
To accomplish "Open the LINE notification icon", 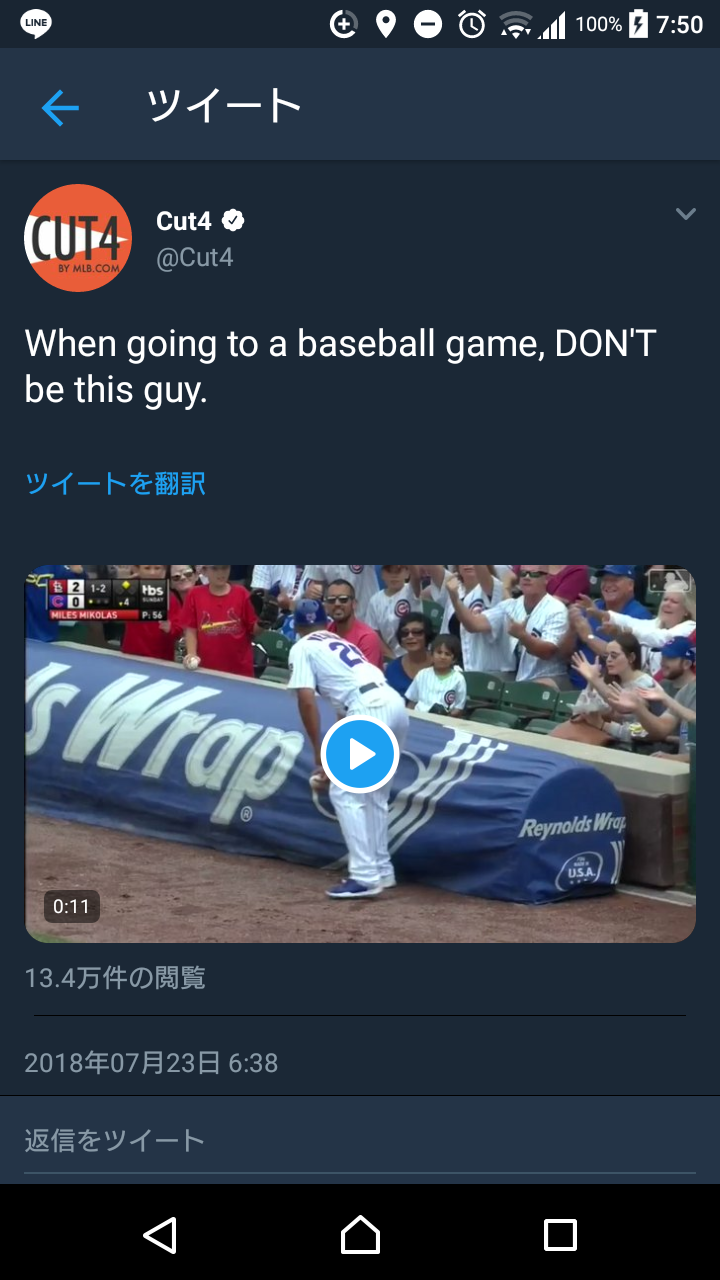I will [36, 24].
